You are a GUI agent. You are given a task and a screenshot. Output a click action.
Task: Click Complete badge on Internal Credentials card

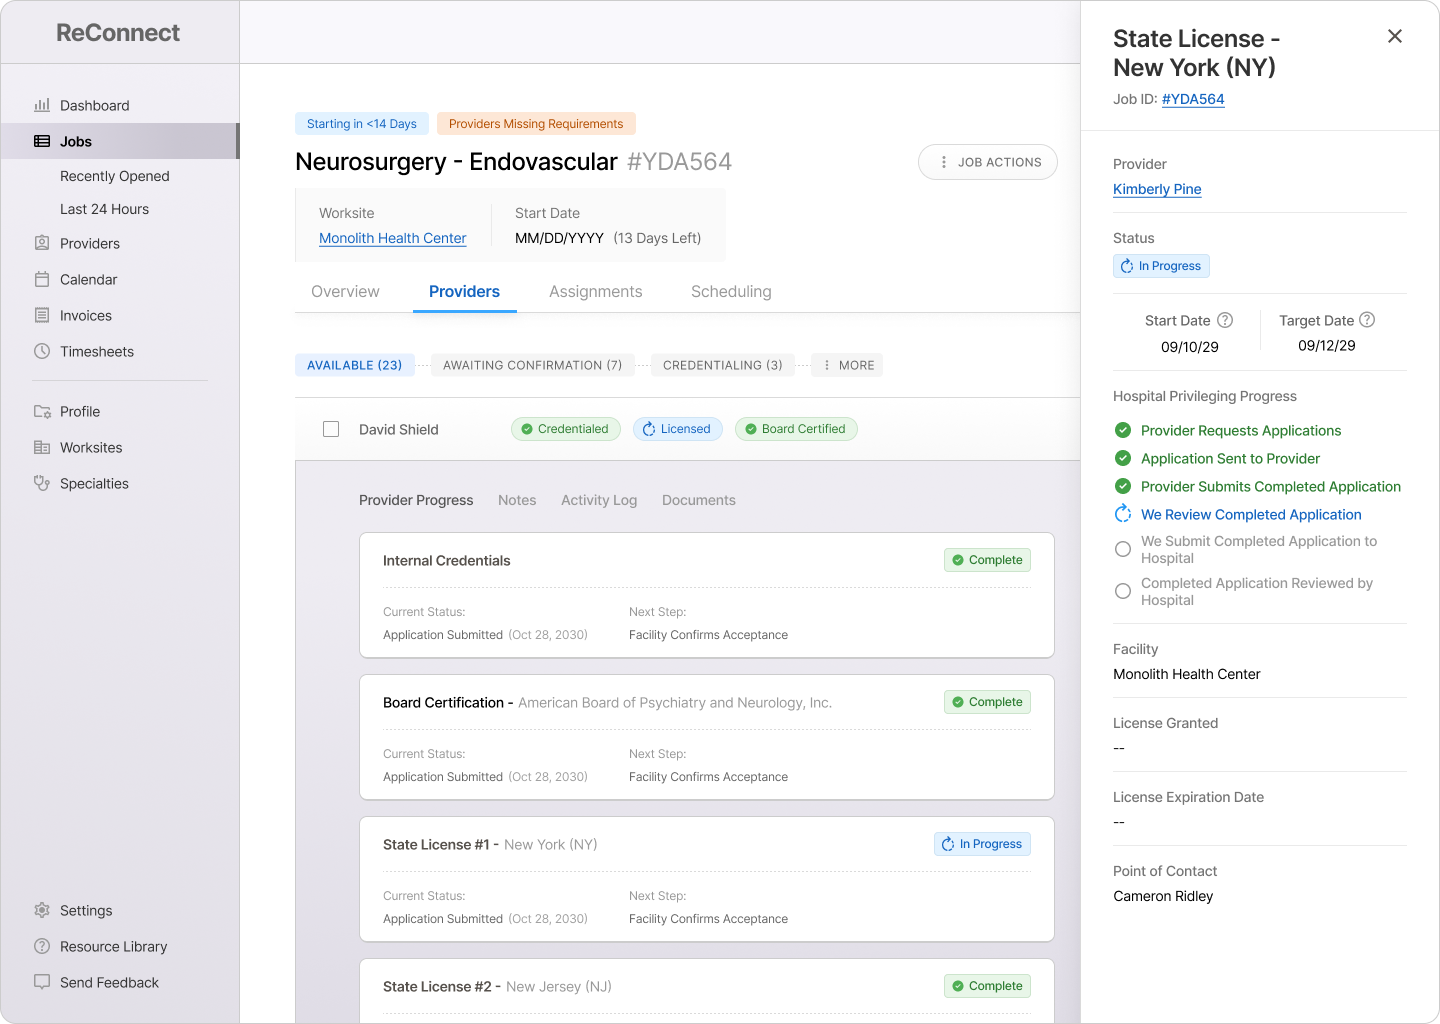(x=987, y=560)
